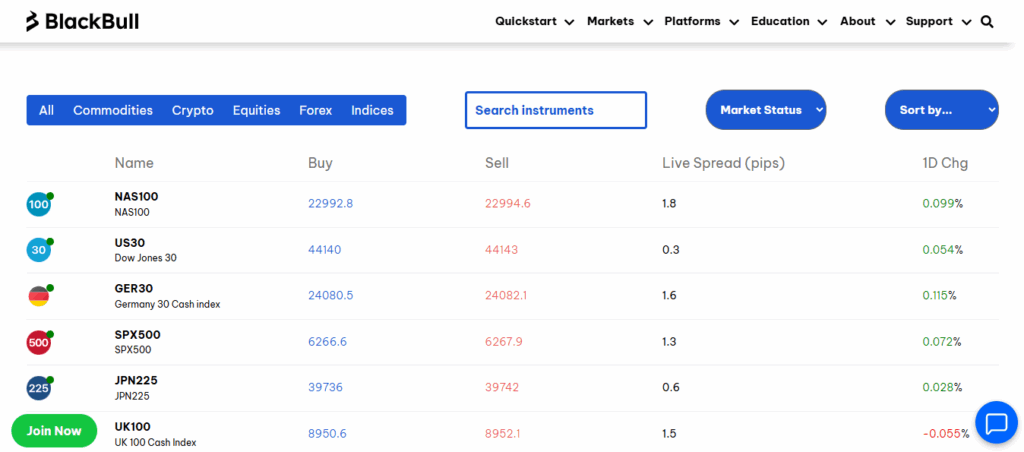Click the Sell column header
This screenshot has width=1024, height=452.
coord(497,163)
